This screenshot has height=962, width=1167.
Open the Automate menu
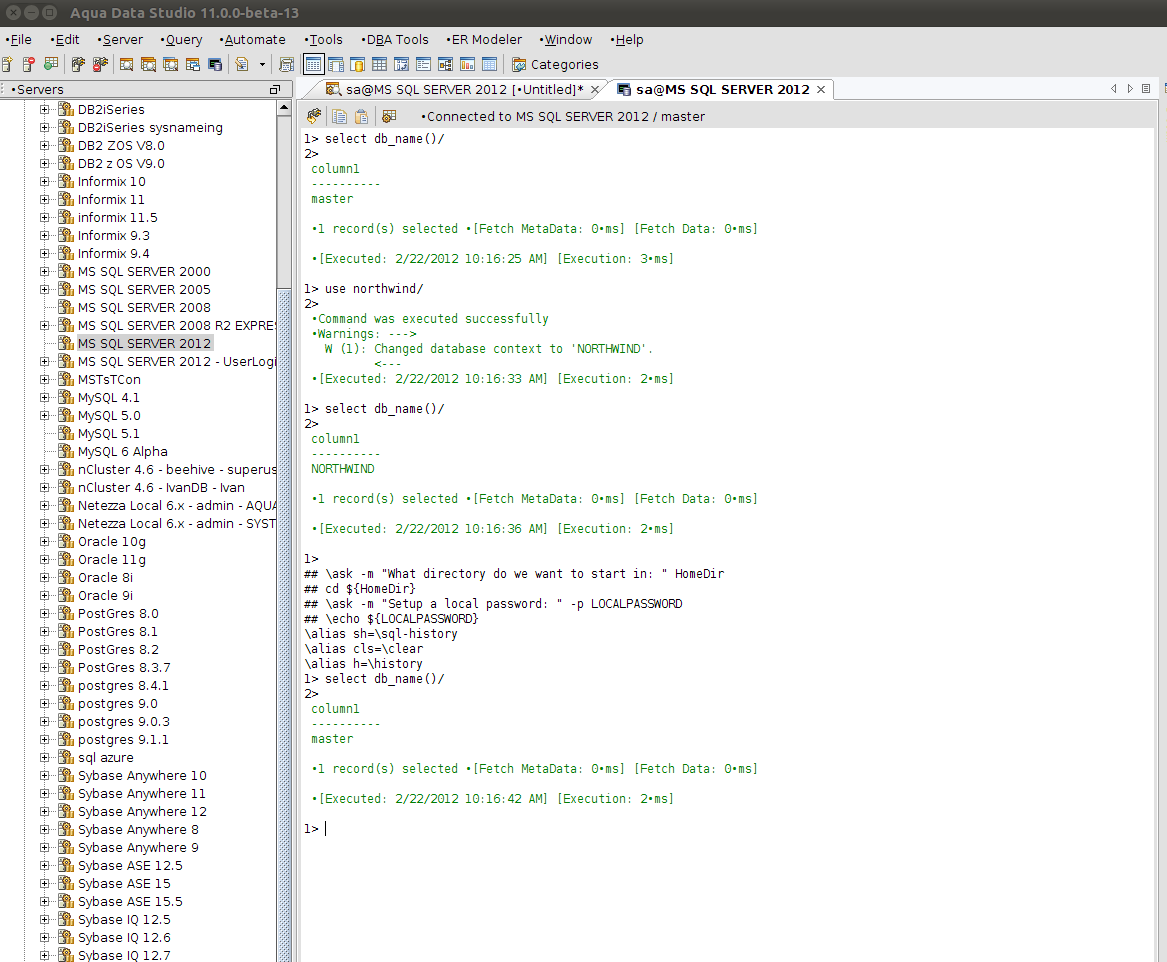point(252,39)
